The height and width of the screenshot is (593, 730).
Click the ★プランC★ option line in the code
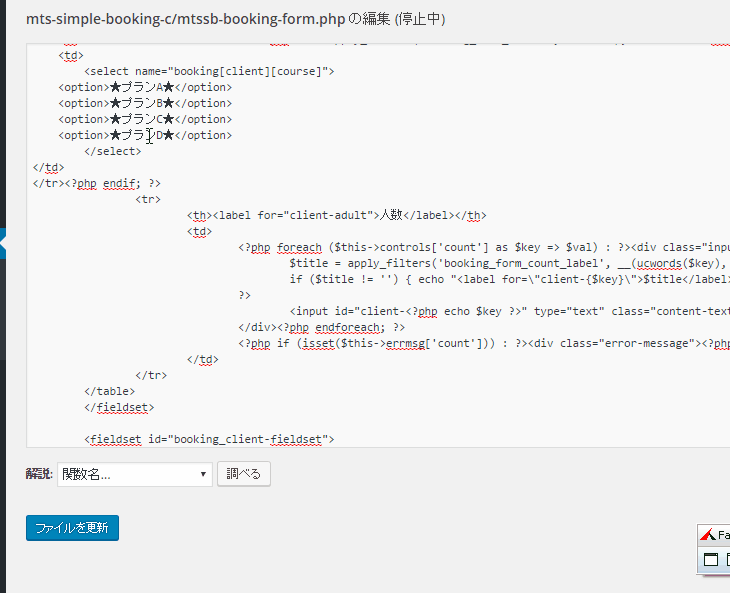pos(145,119)
